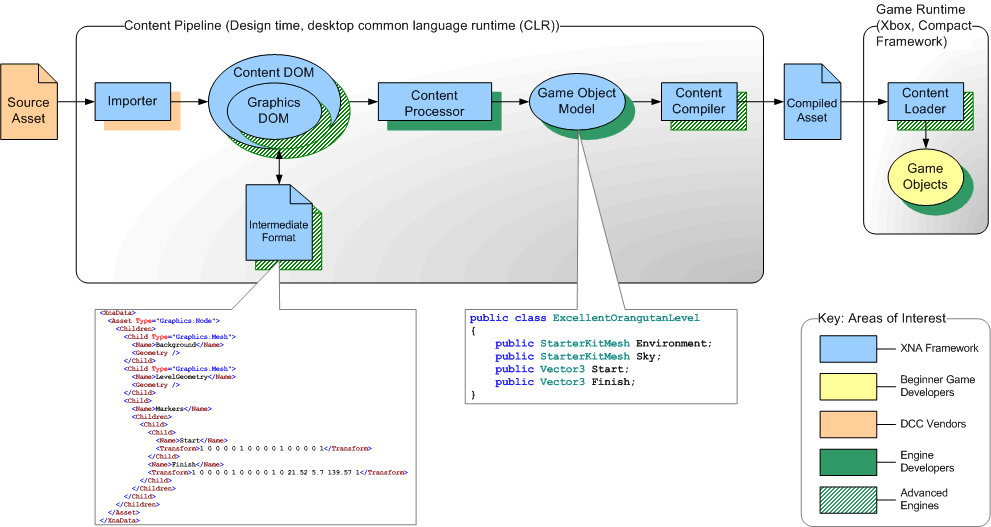The height and width of the screenshot is (527, 991).
Task: Click the 'StarterKitMesh Sky;' code line
Action: click(x=578, y=356)
